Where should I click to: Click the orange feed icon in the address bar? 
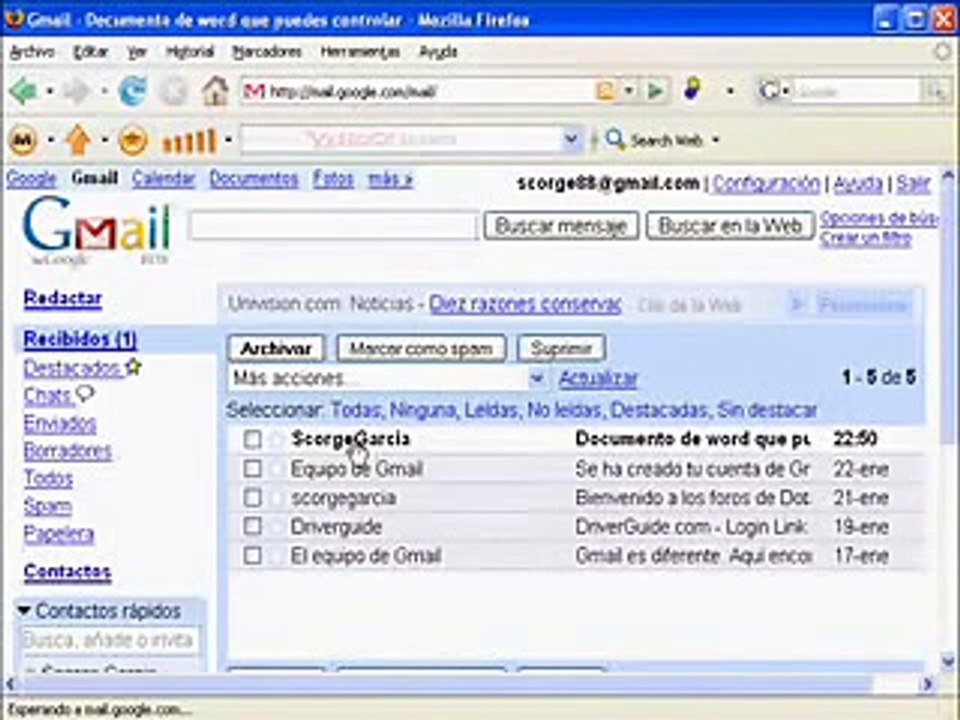coord(605,91)
